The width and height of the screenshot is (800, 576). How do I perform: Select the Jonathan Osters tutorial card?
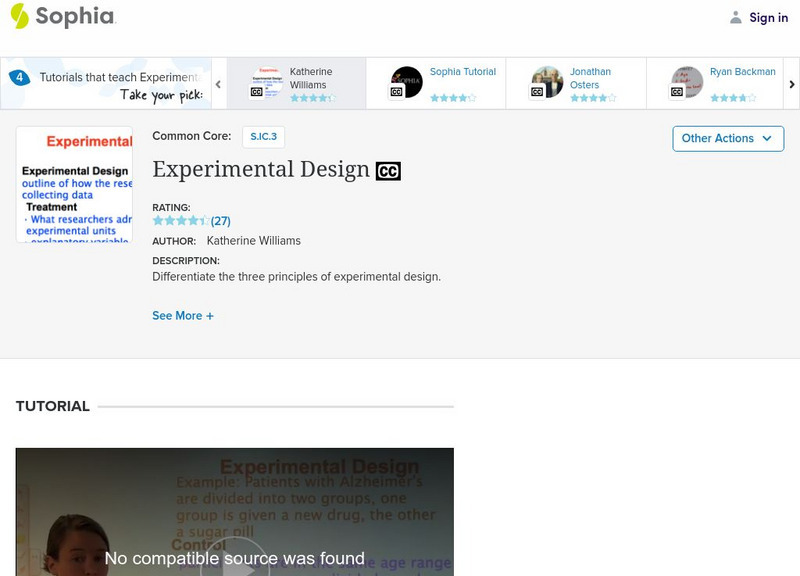(588, 80)
